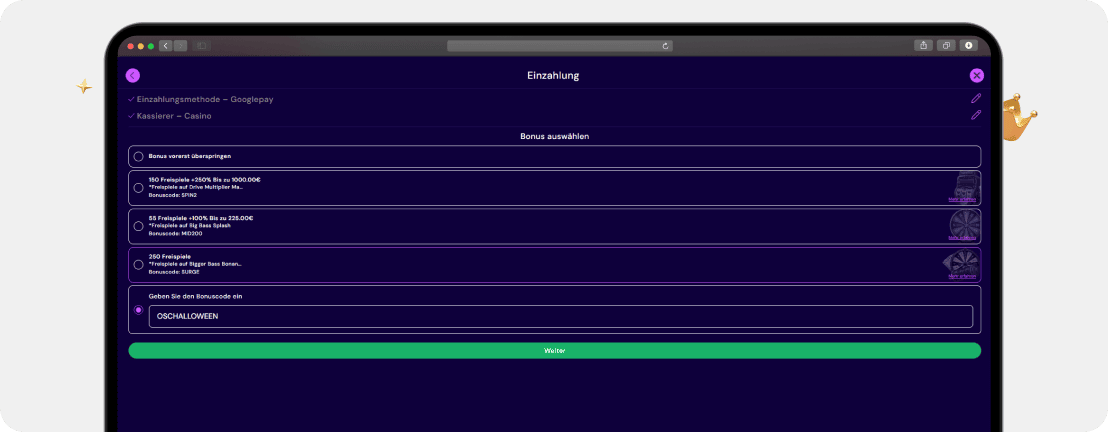The image size is (1108, 432).
Task: Toggle the bonus code entry radio button
Action: pos(138,310)
